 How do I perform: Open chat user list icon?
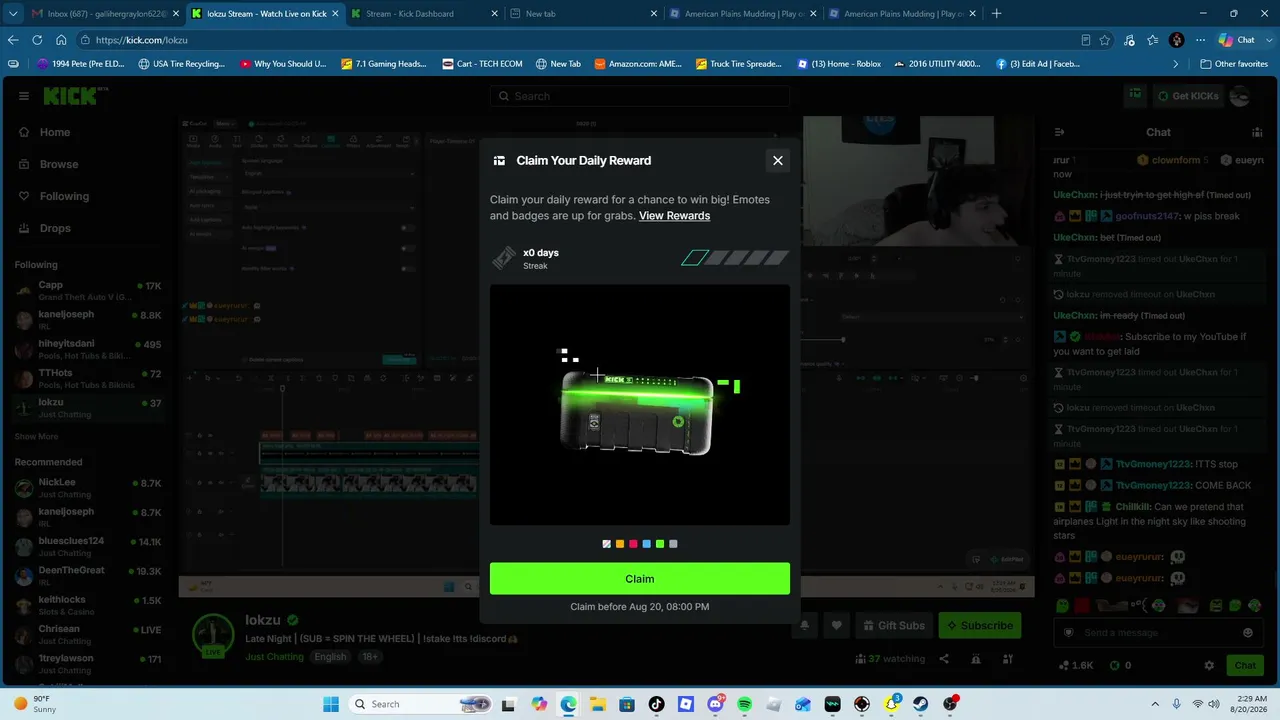click(1257, 132)
